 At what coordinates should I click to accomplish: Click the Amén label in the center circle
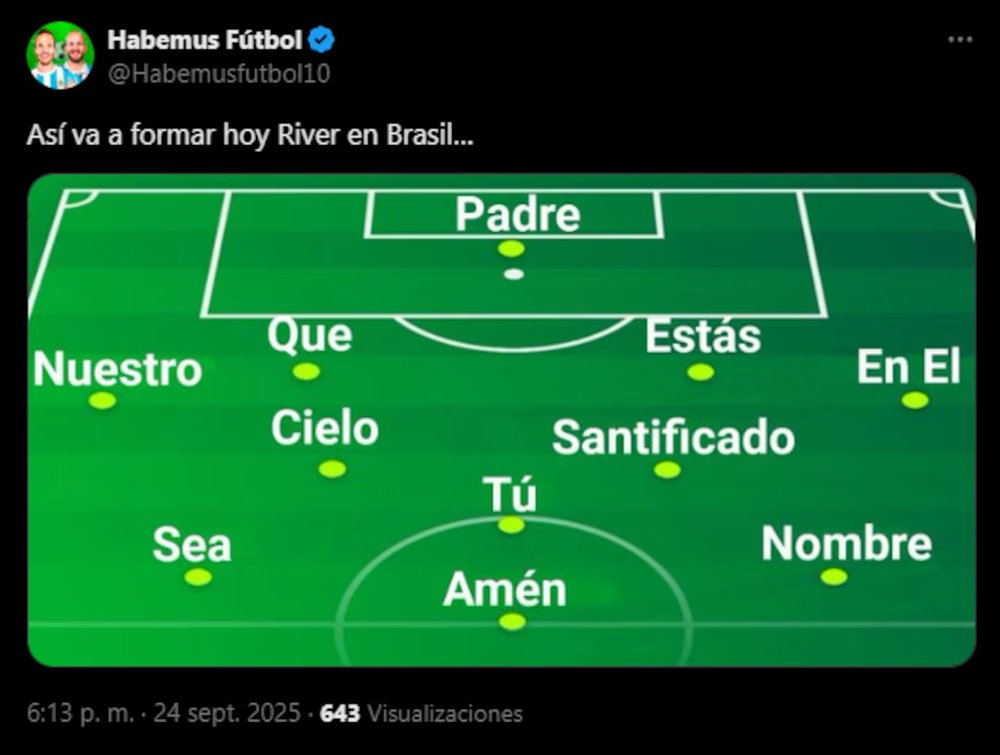505,590
